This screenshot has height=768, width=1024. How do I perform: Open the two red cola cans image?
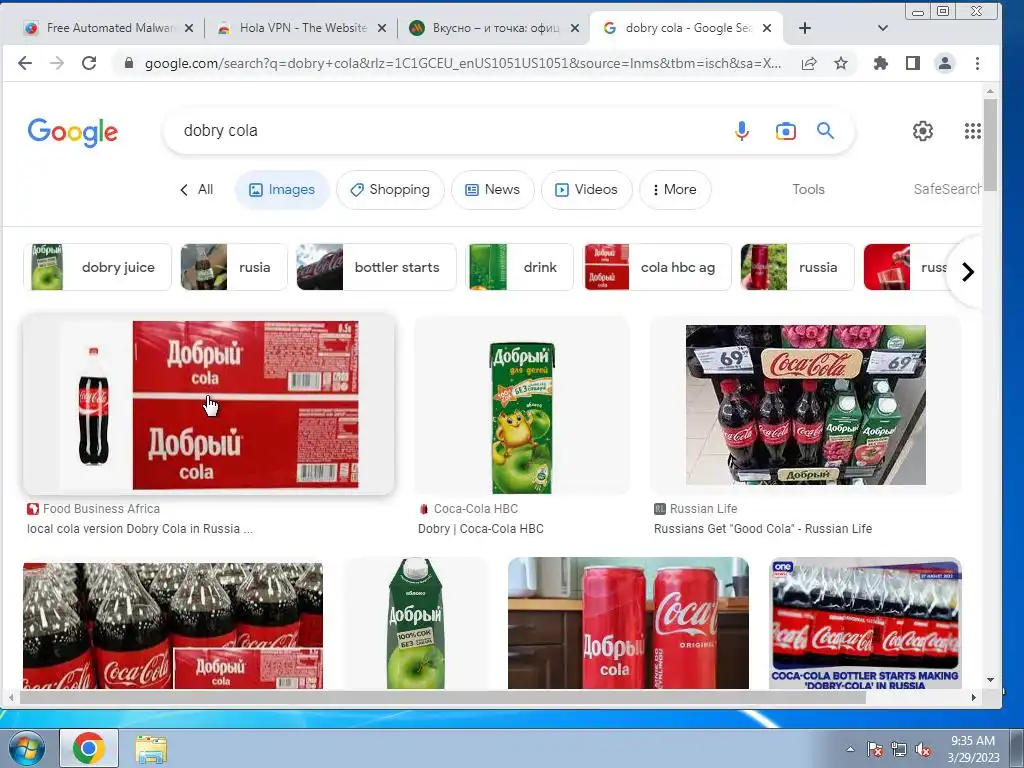pos(628,623)
